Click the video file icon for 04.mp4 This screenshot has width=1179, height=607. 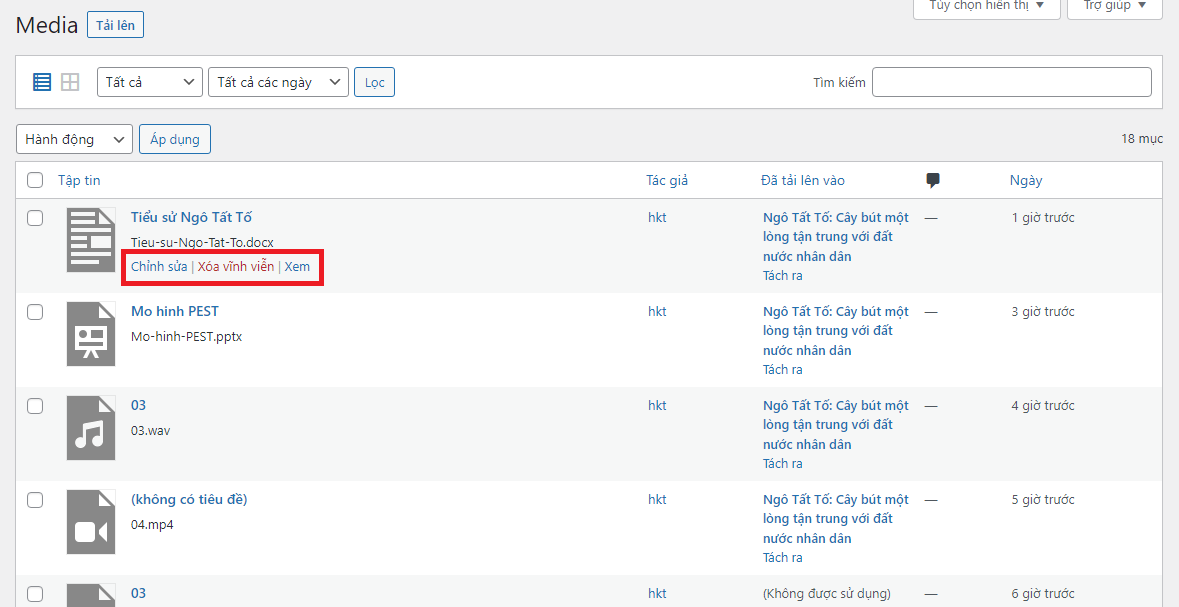click(91, 522)
